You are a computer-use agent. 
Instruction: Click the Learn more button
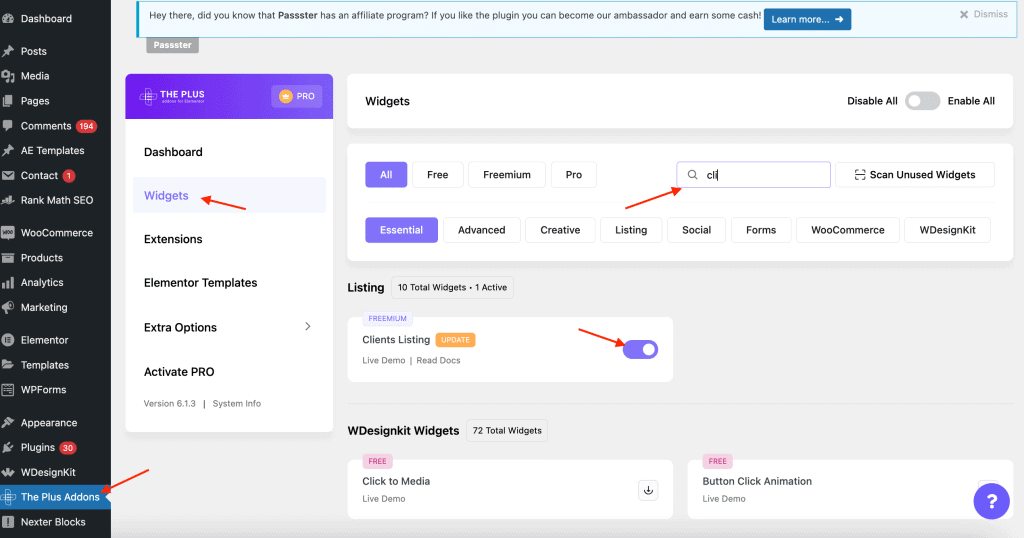point(807,19)
